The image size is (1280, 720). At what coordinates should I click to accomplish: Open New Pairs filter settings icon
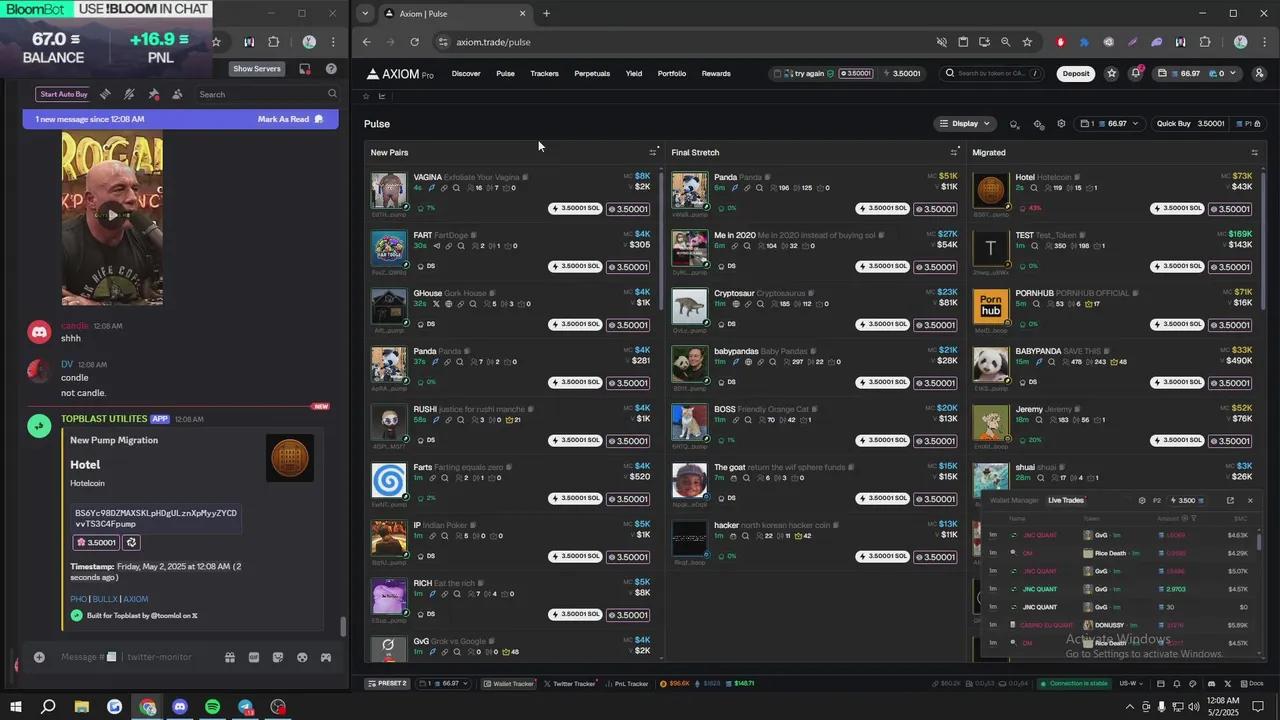[653, 152]
